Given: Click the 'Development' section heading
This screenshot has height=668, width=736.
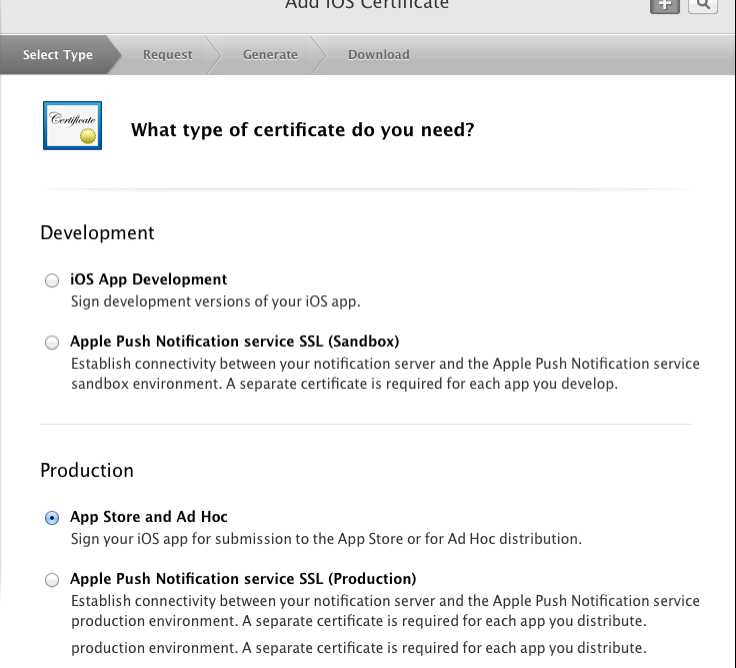Looking at the screenshot, I should click(97, 233).
